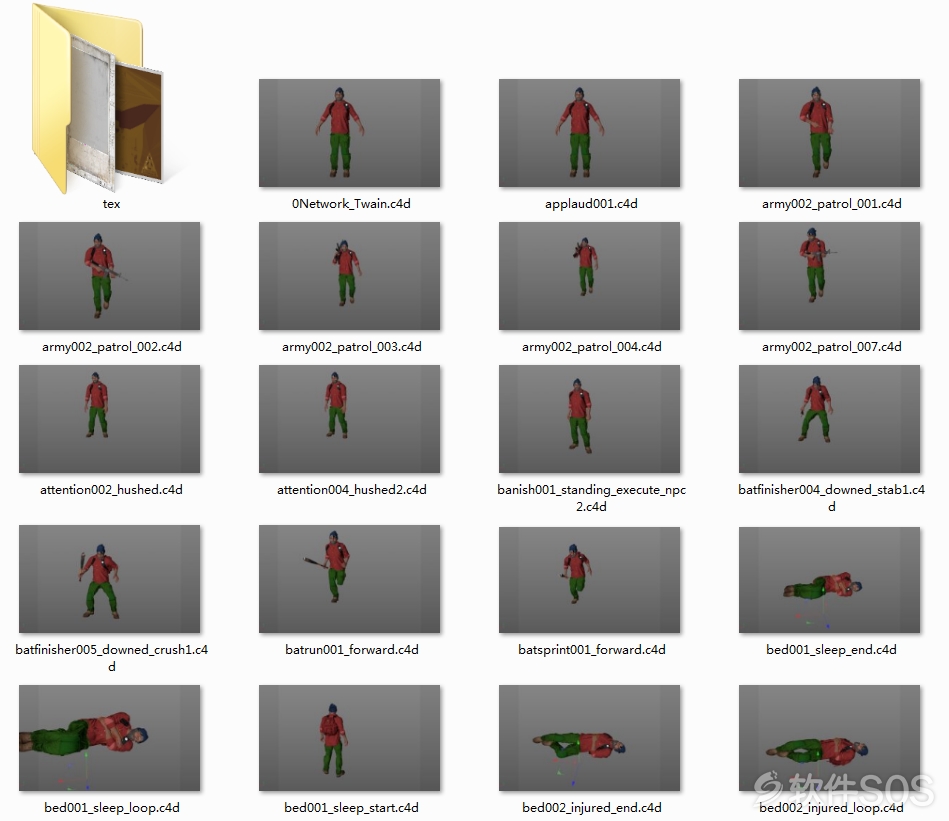The width and height of the screenshot is (949, 821).
Task: Click the 'applaud001.c4d' file name
Action: click(x=591, y=204)
